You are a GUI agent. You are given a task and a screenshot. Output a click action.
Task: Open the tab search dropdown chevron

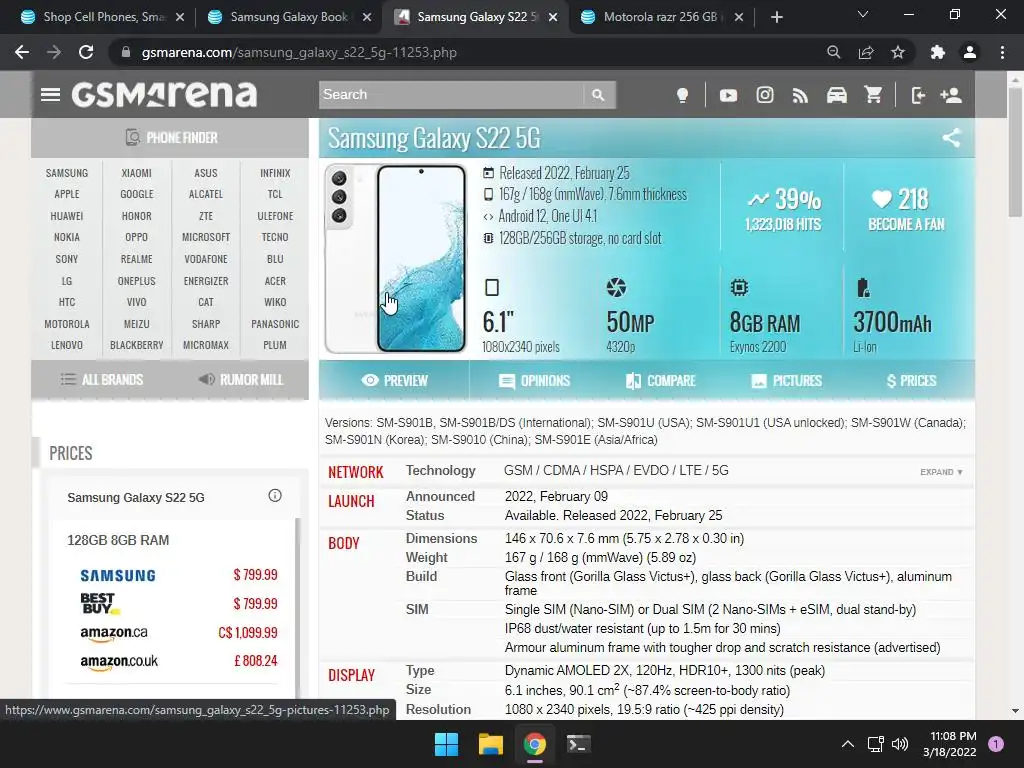point(863,14)
